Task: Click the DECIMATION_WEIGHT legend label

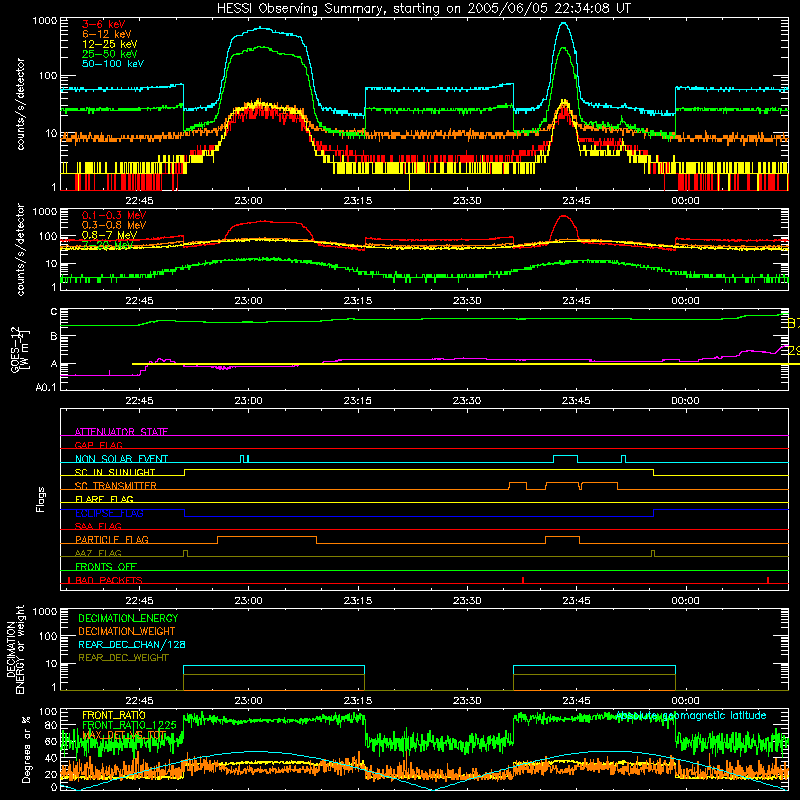Action: click(x=127, y=631)
